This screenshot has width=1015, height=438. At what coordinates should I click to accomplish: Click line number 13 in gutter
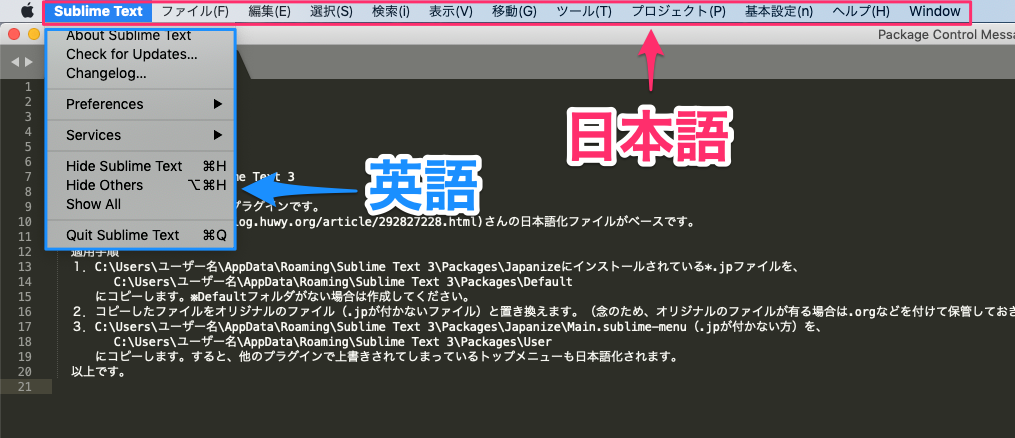[25, 267]
